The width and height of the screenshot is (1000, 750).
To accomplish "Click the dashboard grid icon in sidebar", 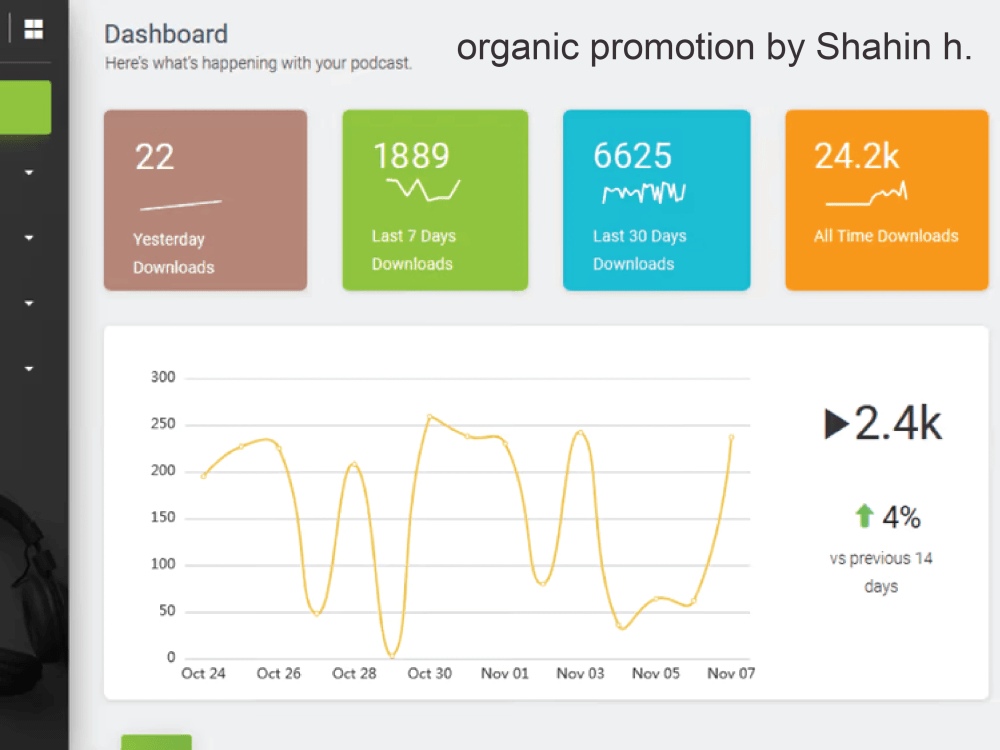I will 33,29.
